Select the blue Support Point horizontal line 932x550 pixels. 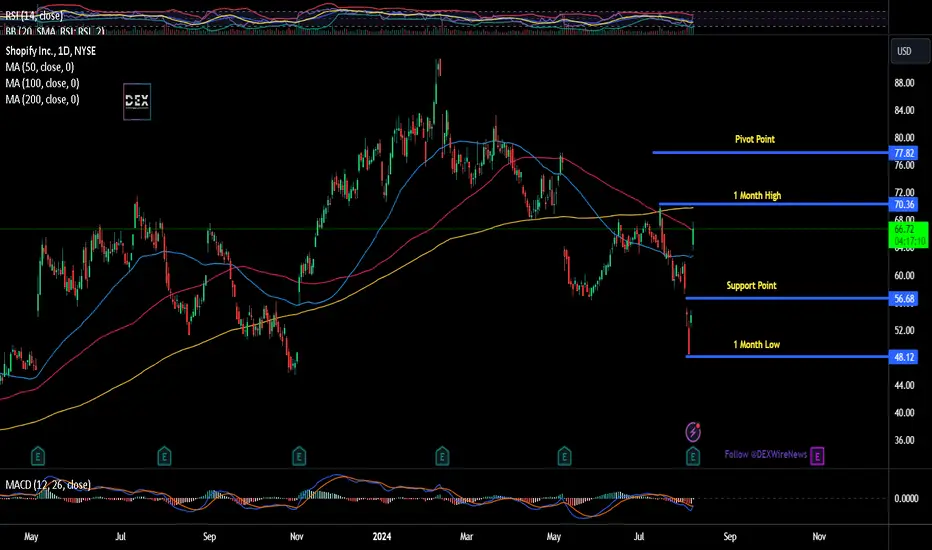[x=787, y=298]
